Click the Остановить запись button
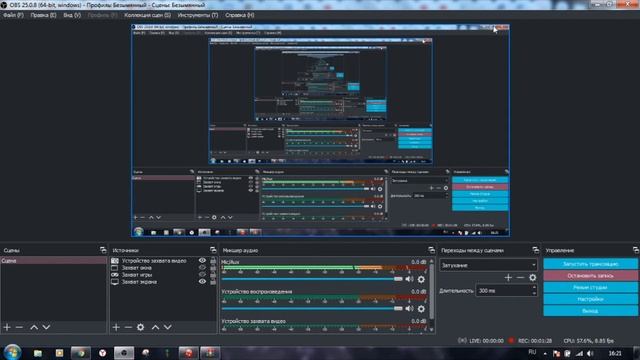 (590, 276)
